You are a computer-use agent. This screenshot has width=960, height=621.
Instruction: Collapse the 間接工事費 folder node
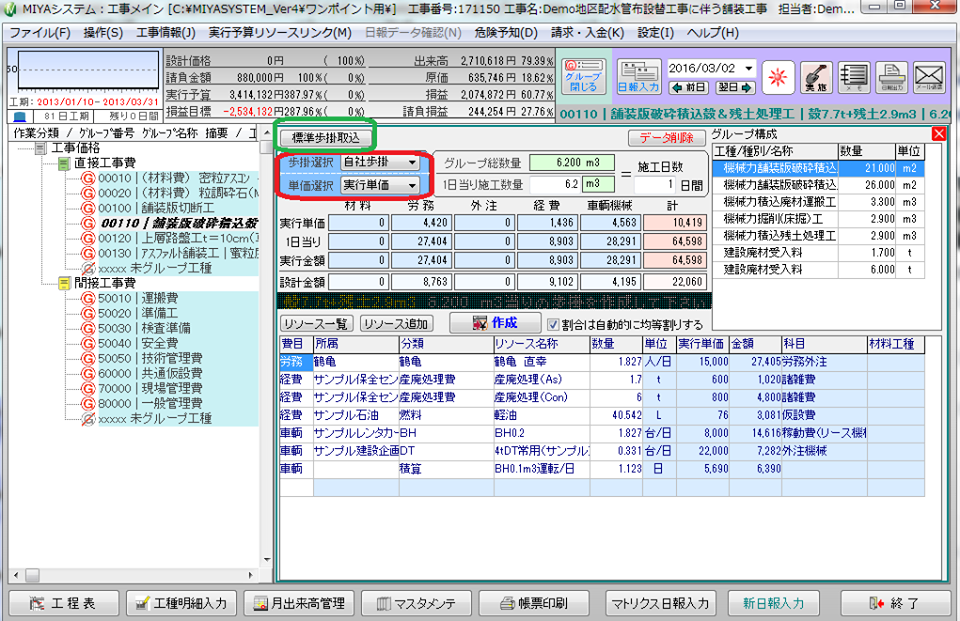point(64,283)
